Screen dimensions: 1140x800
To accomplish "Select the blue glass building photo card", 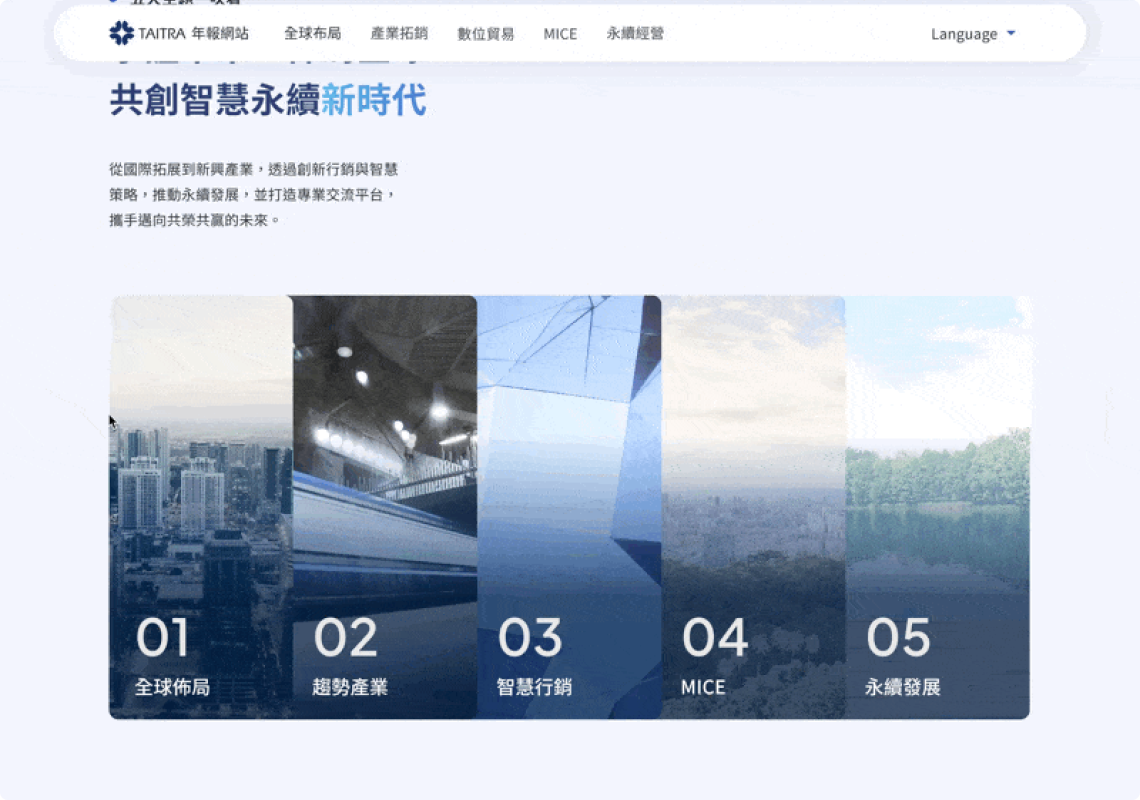I will [568, 450].
